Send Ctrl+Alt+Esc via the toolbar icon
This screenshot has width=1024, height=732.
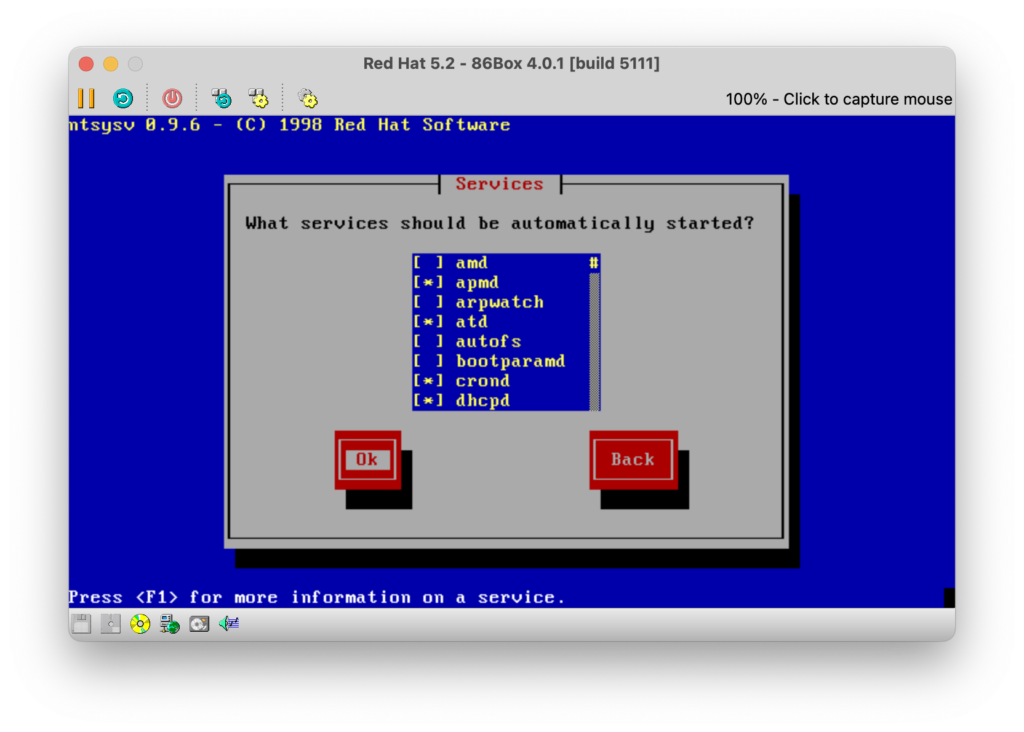pyautogui.click(x=259, y=99)
